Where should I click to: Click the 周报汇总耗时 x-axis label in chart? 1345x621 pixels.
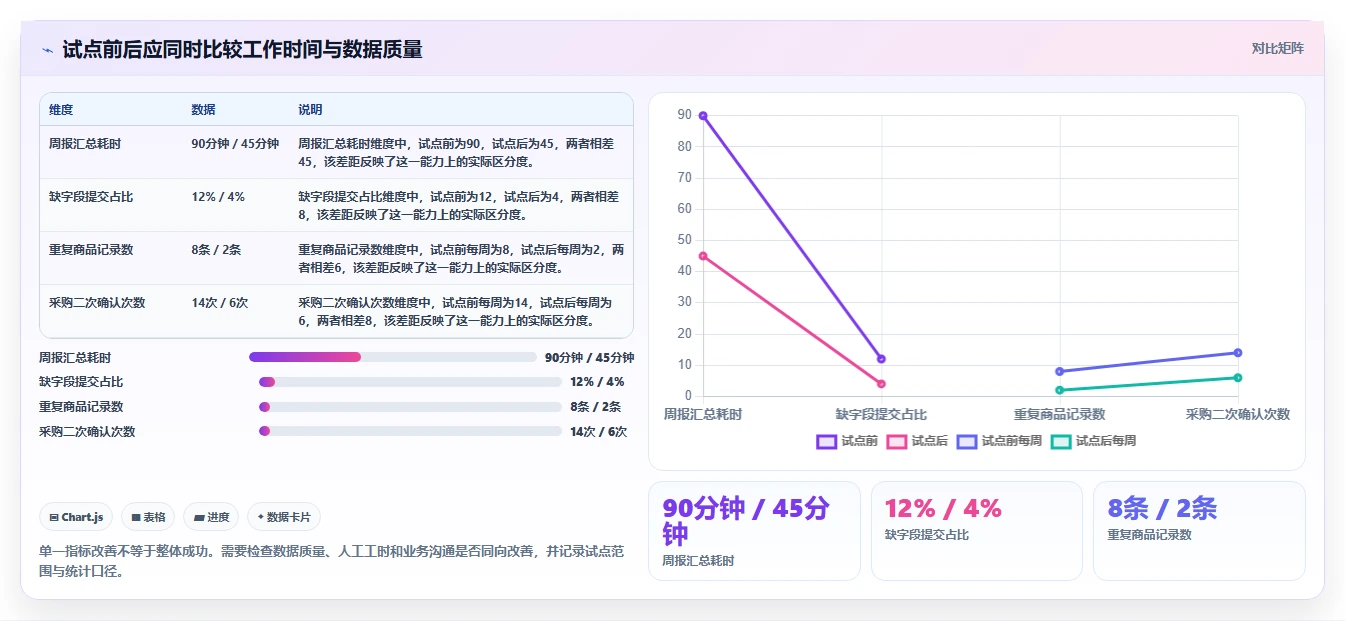pyautogui.click(x=703, y=414)
